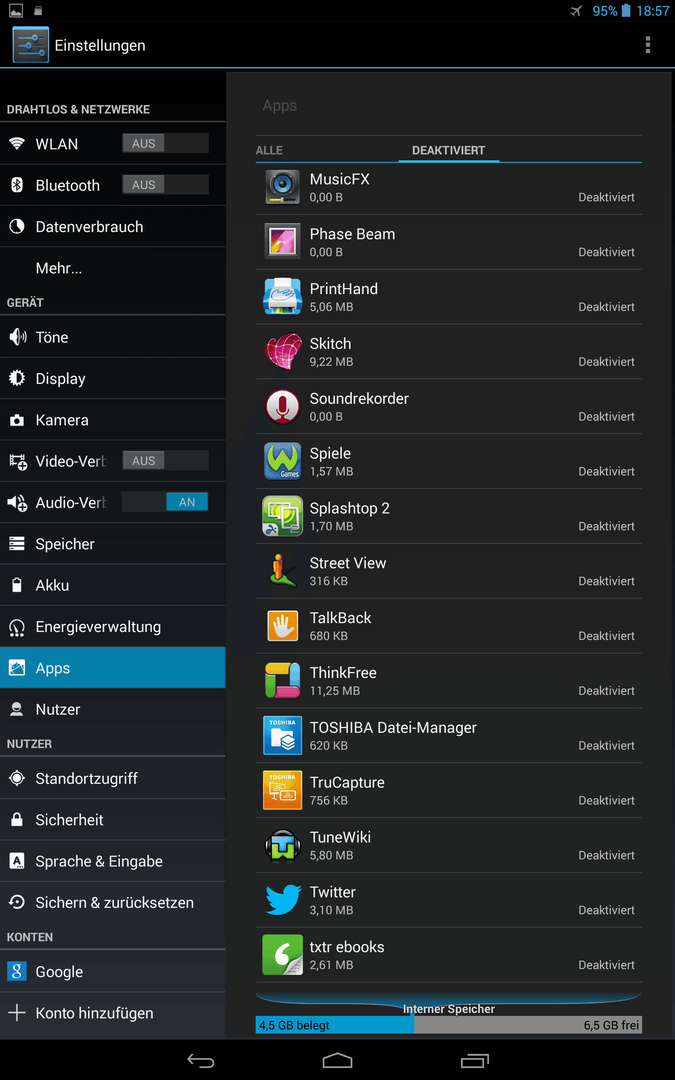The image size is (675, 1080).
Task: Open Akku settings
Action: click(113, 585)
